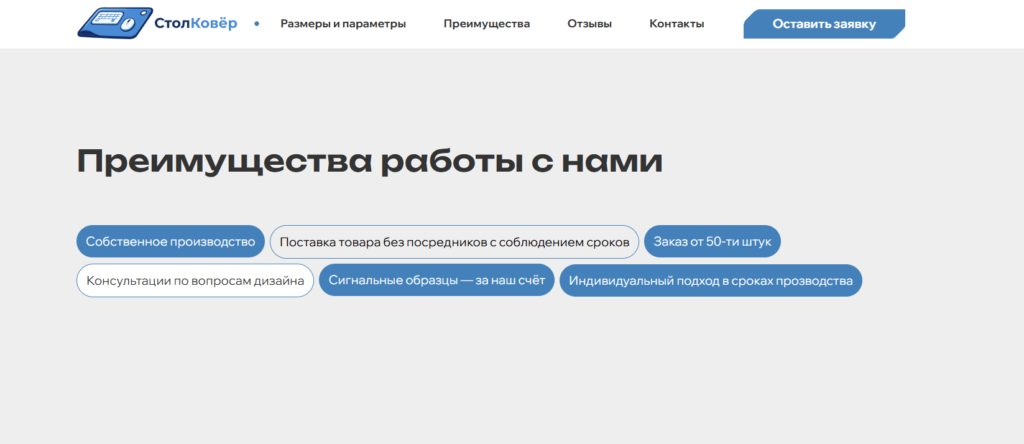Select the Индивидуальный подход в сроках tag
The width and height of the screenshot is (1024, 444).
711,281
